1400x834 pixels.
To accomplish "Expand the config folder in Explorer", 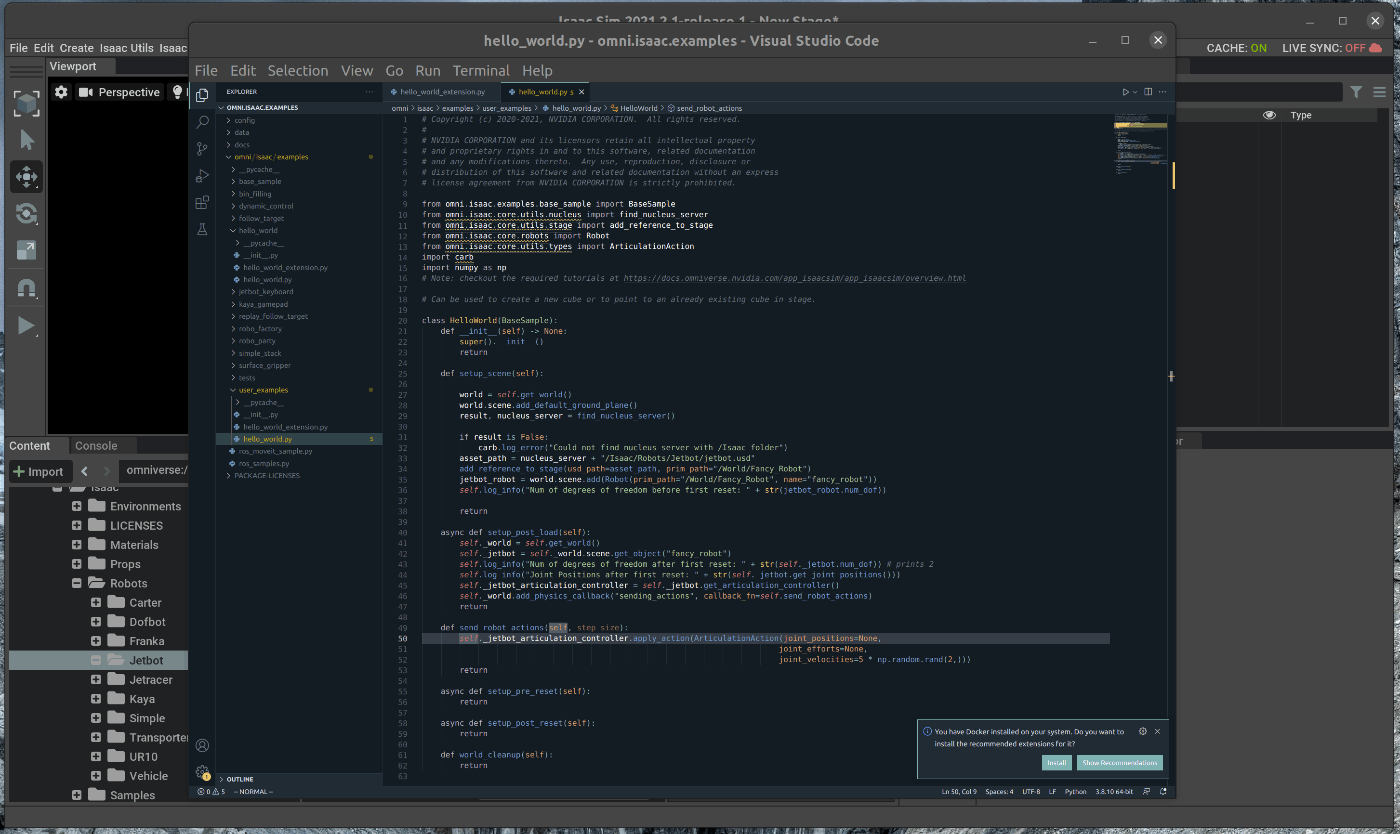I will click(x=299, y=120).
